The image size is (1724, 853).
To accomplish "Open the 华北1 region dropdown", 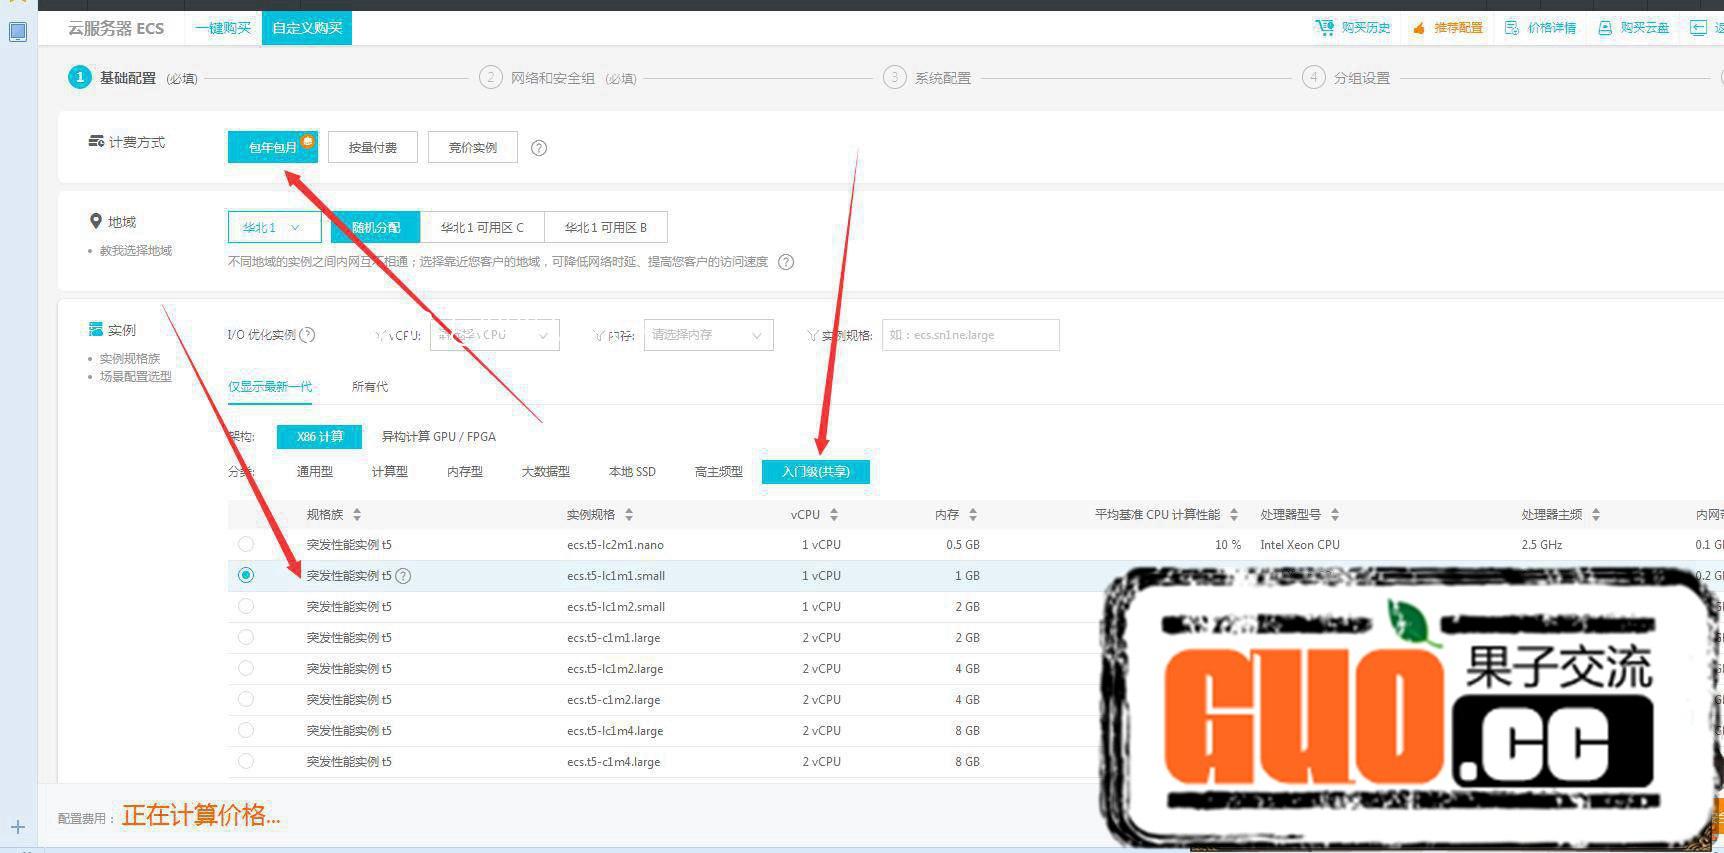I will point(273,228).
